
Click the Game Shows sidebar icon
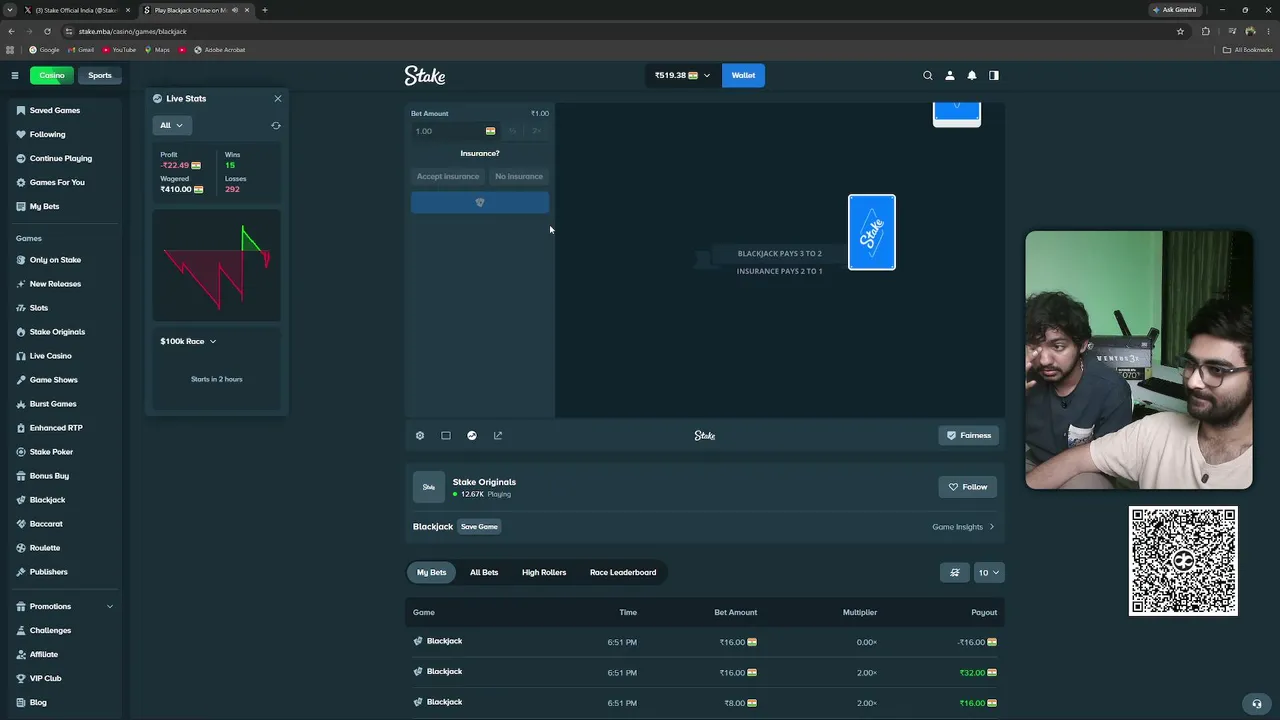tap(21, 380)
